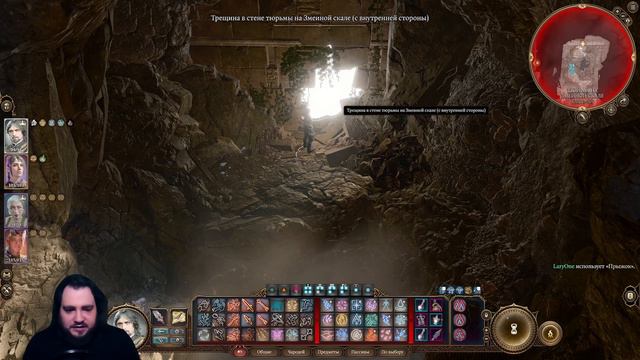Viewport: 640px width, 360px height.
Task: Click the round button directly below the minimap
Action: [x=583, y=117]
